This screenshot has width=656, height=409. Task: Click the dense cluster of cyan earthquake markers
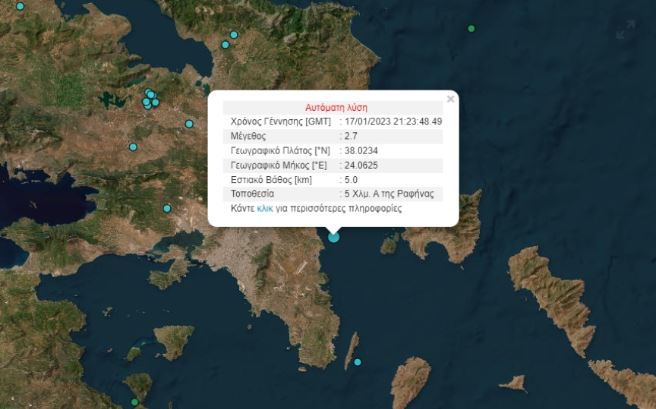click(150, 99)
